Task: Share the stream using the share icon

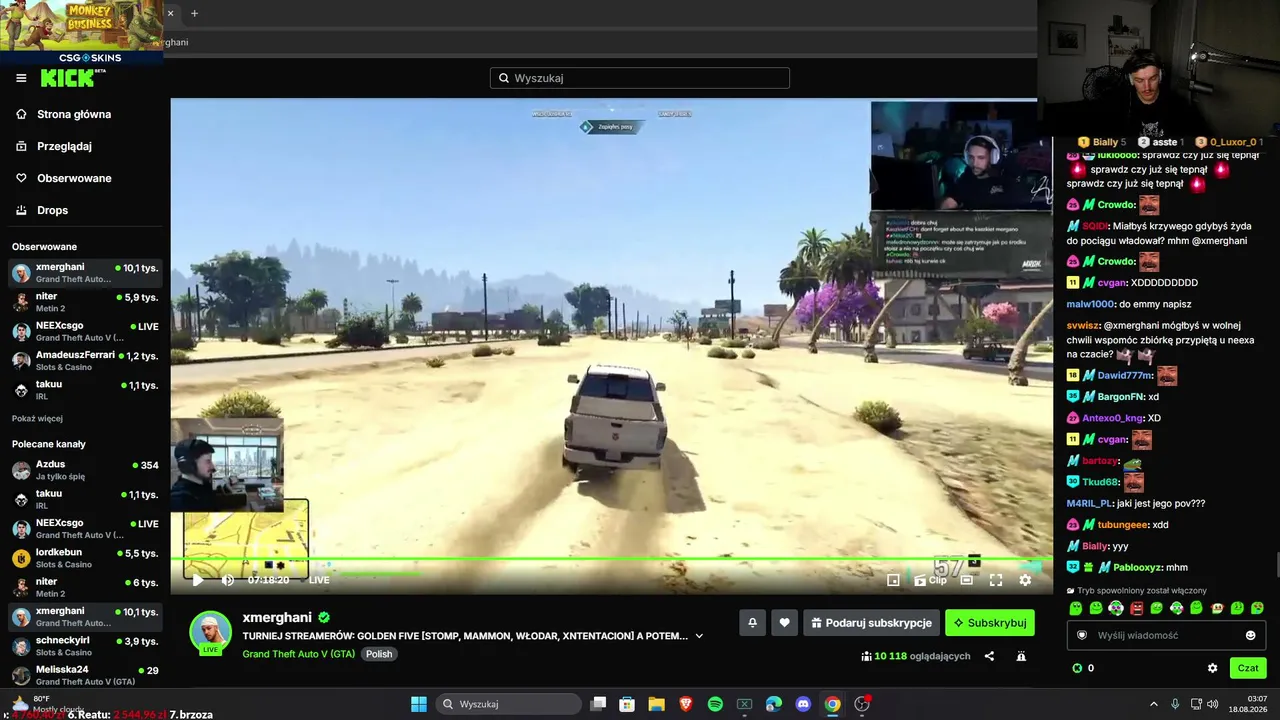Action: click(x=989, y=656)
